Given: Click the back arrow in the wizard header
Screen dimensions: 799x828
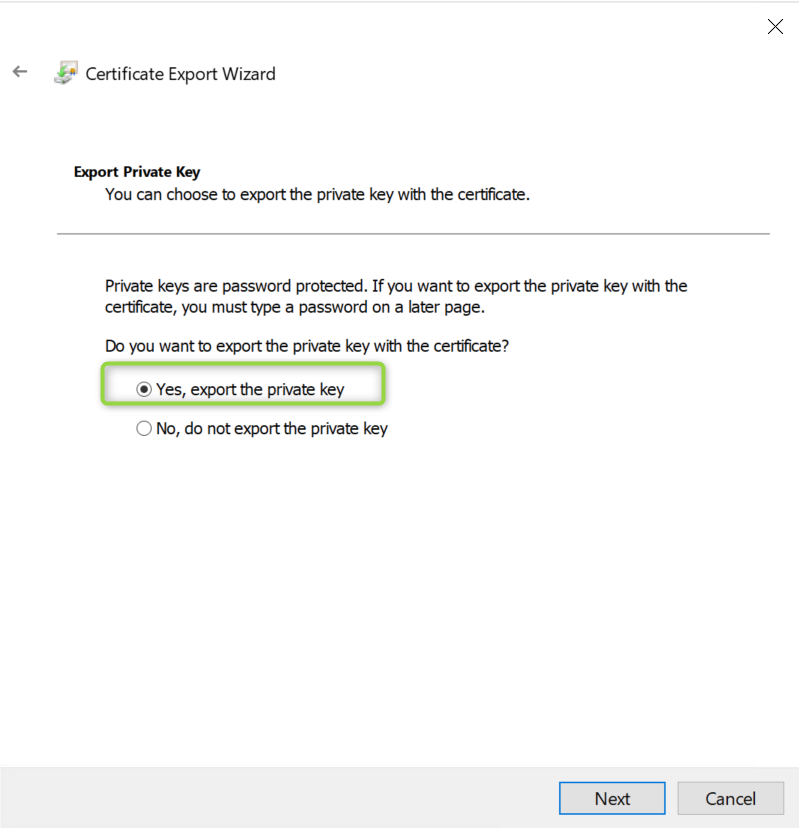Looking at the screenshot, I should pos(20,72).
